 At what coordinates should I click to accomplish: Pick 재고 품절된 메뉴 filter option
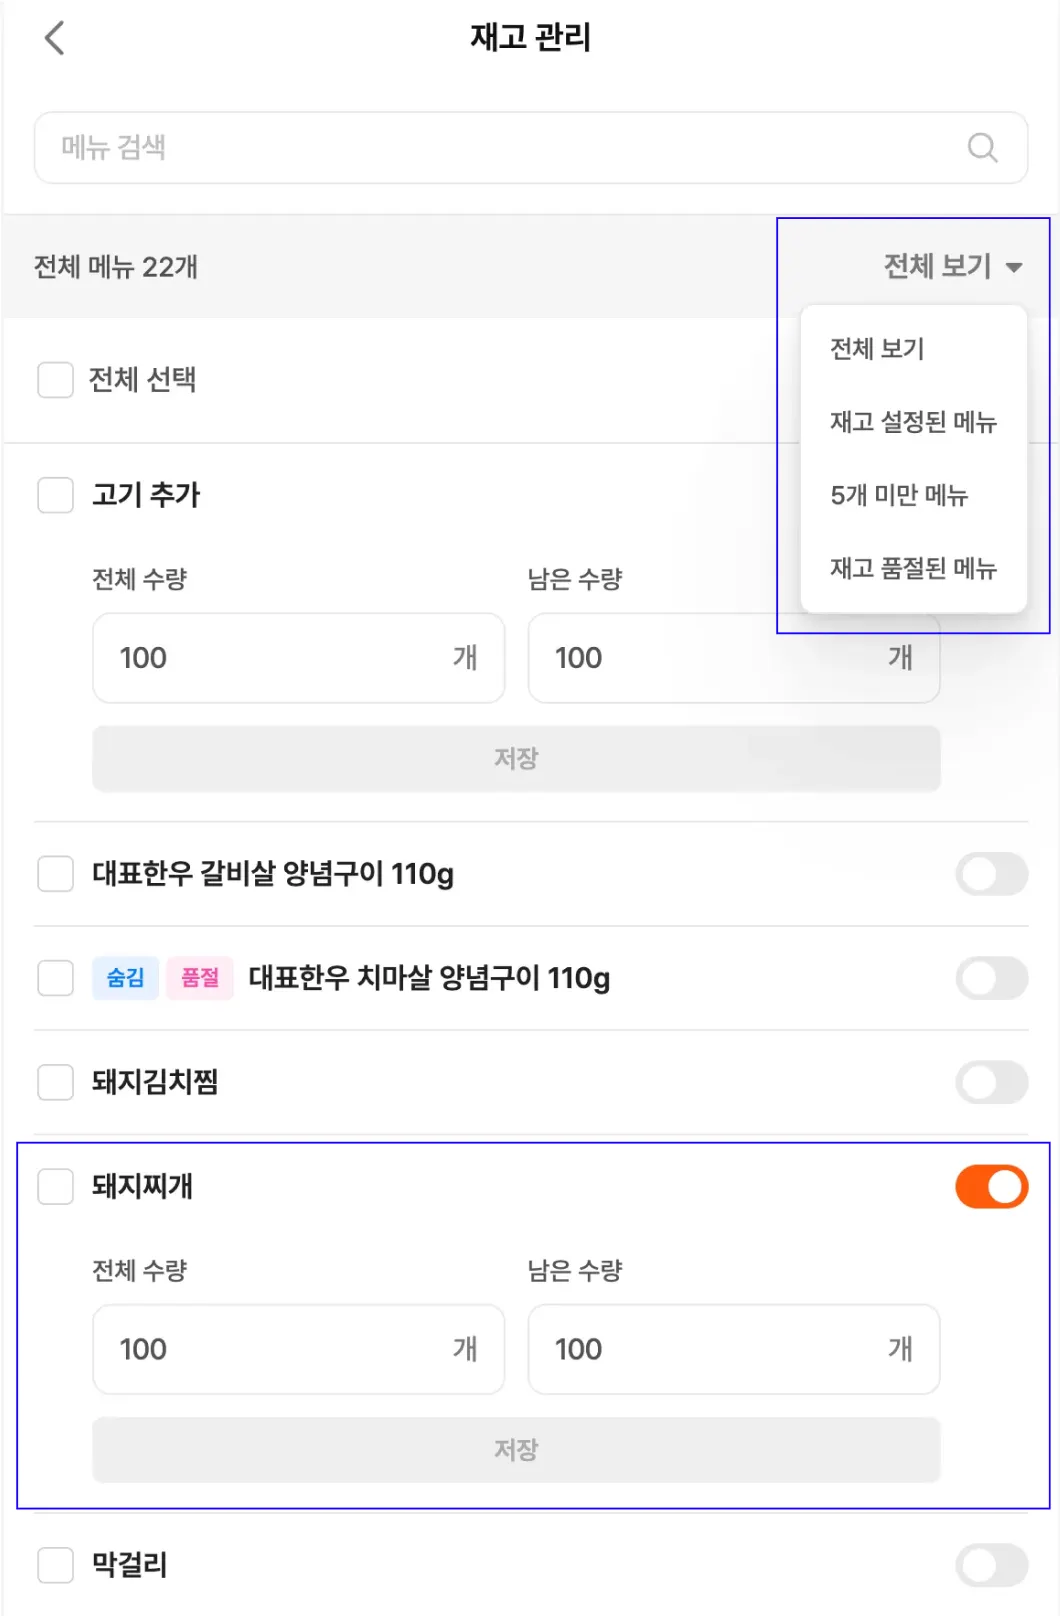[913, 568]
